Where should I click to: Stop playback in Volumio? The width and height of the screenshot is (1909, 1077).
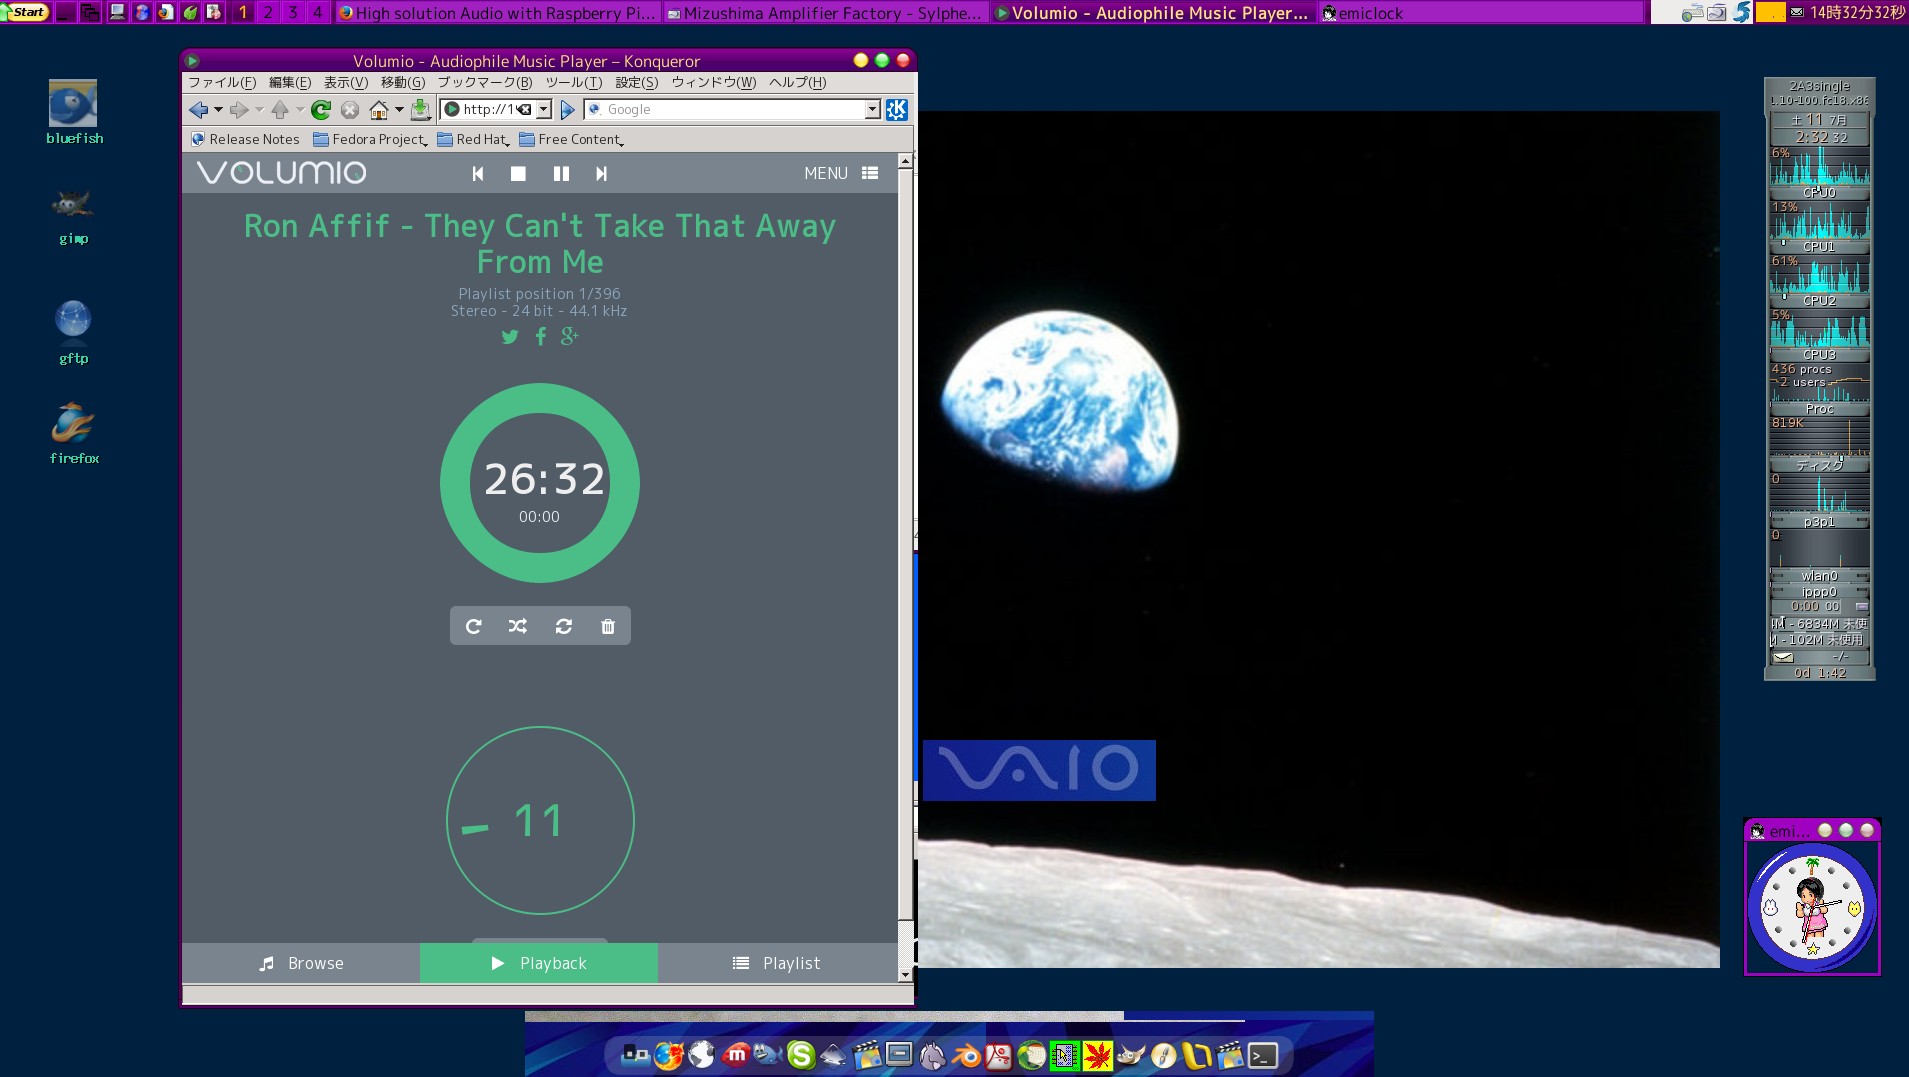(518, 173)
